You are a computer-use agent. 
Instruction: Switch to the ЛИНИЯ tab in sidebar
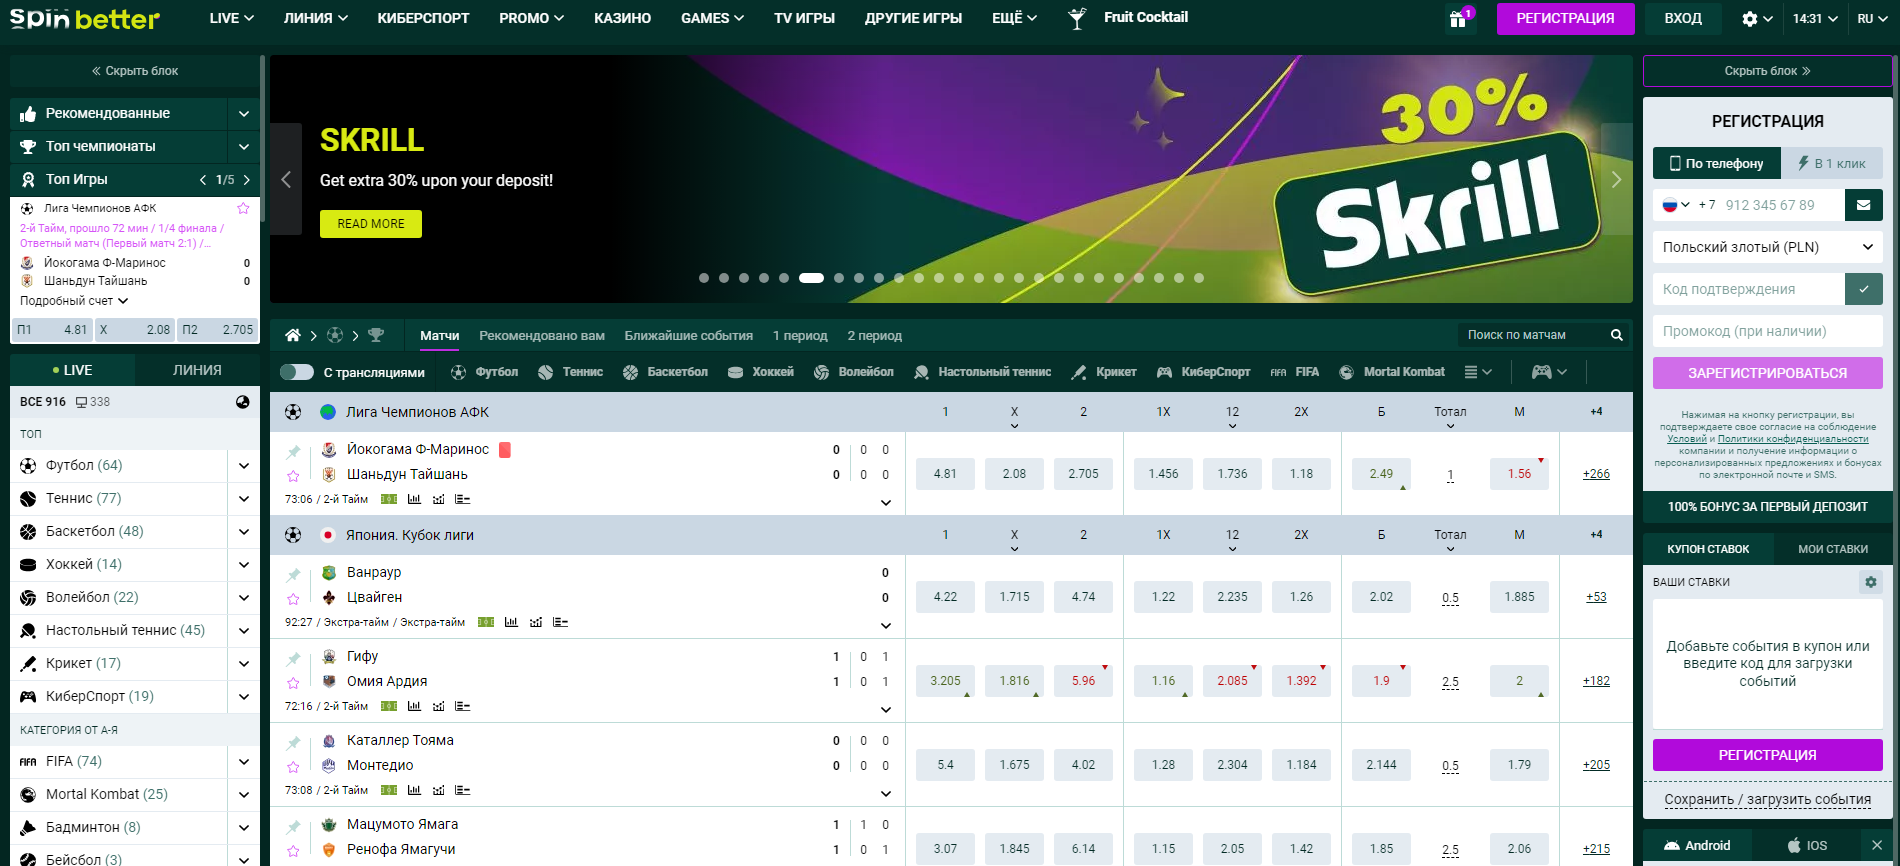point(197,370)
